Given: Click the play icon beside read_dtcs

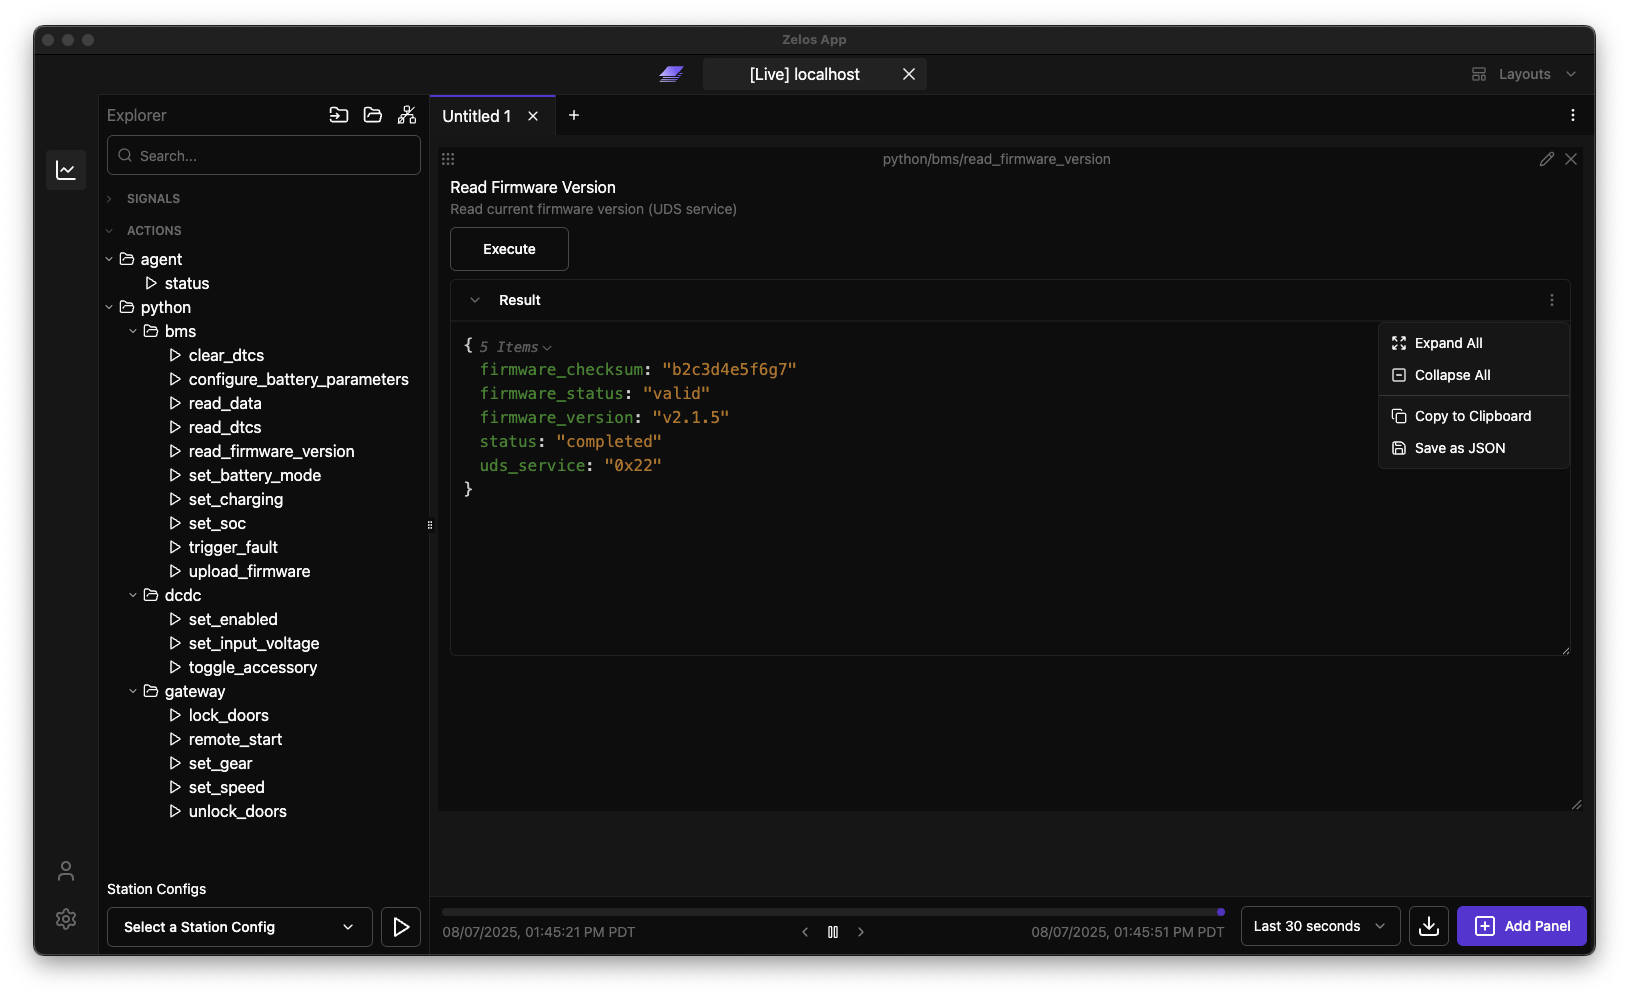Looking at the screenshot, I should click(175, 427).
